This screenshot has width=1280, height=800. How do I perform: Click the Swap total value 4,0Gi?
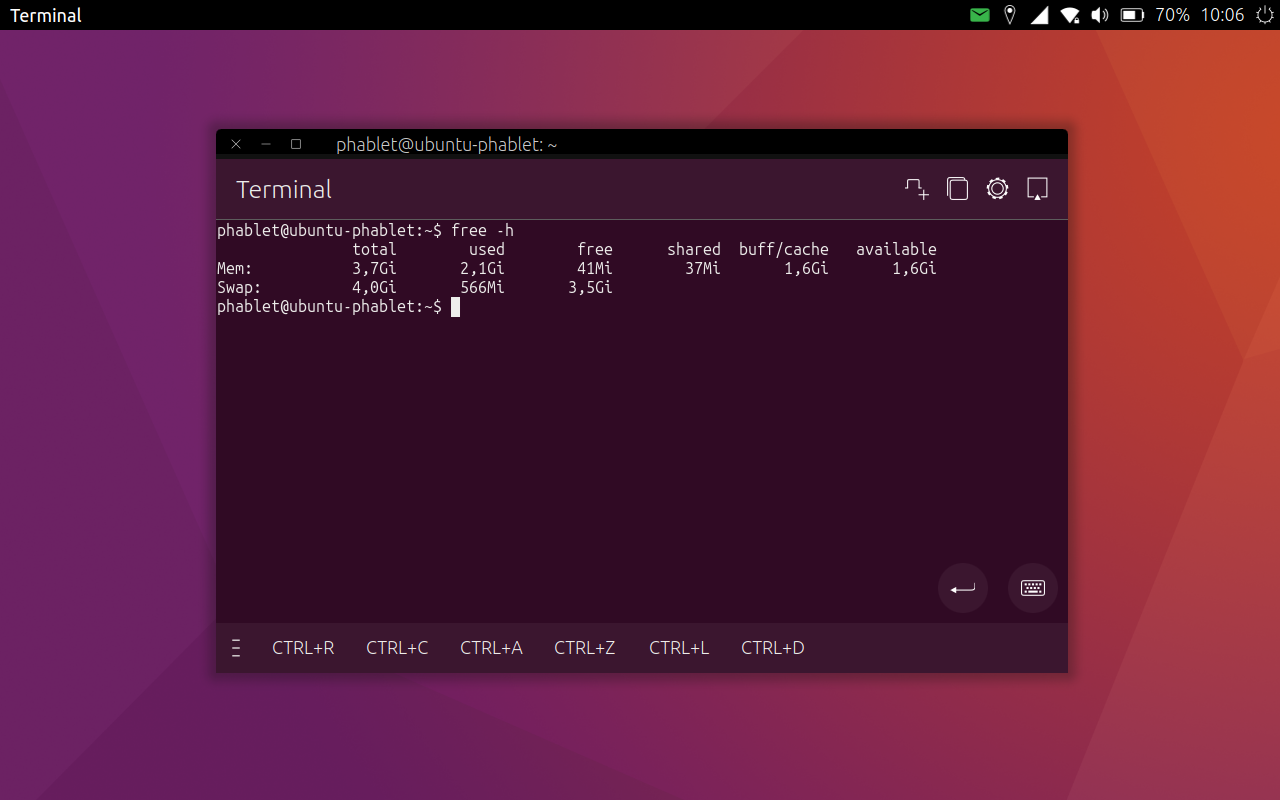coord(374,287)
